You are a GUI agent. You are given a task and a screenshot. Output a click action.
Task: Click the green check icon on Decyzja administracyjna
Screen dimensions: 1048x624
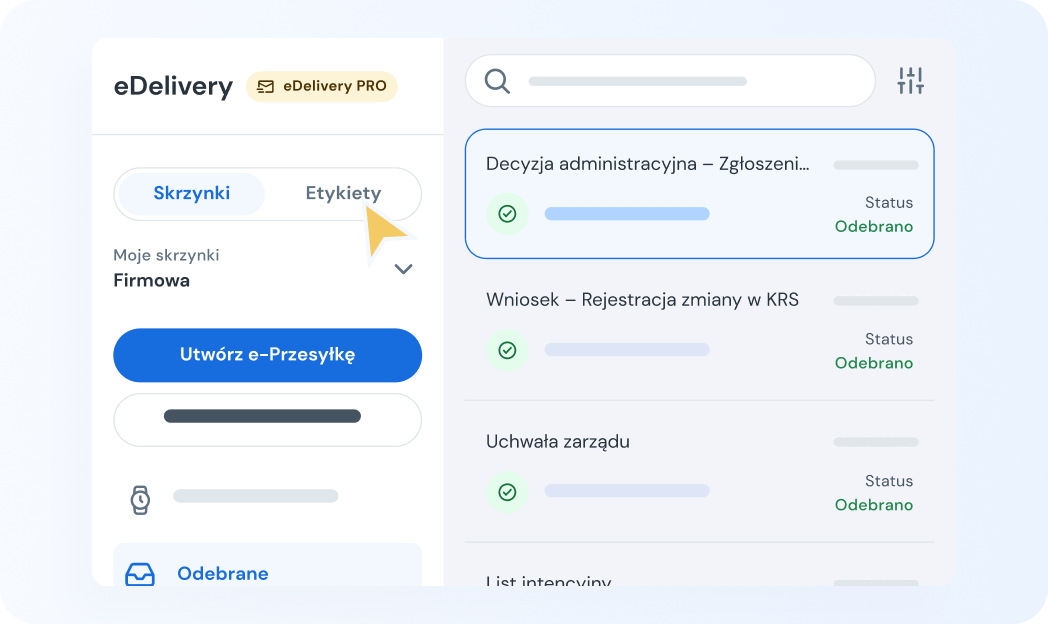(x=507, y=213)
